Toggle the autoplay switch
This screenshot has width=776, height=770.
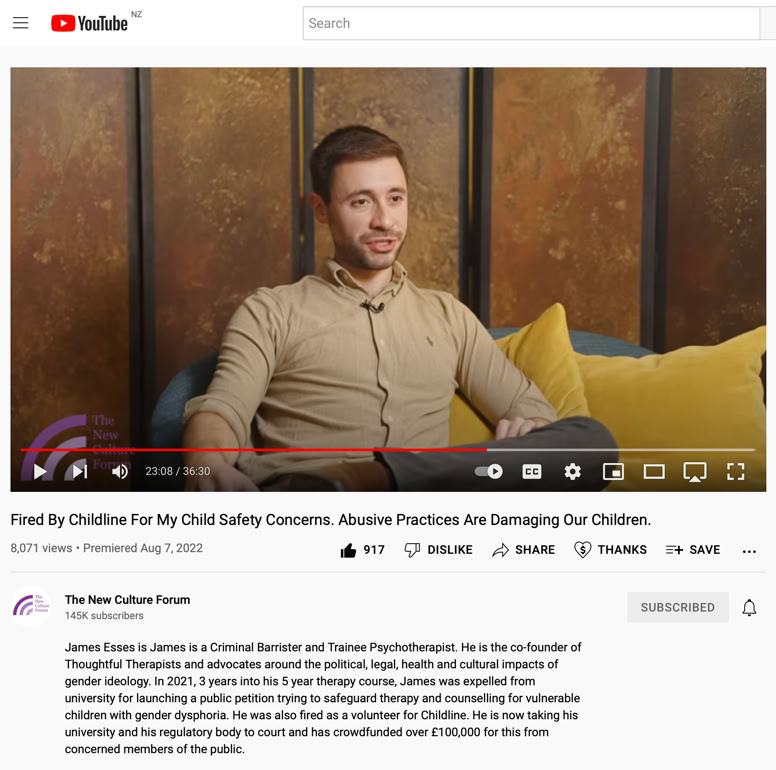(488, 472)
